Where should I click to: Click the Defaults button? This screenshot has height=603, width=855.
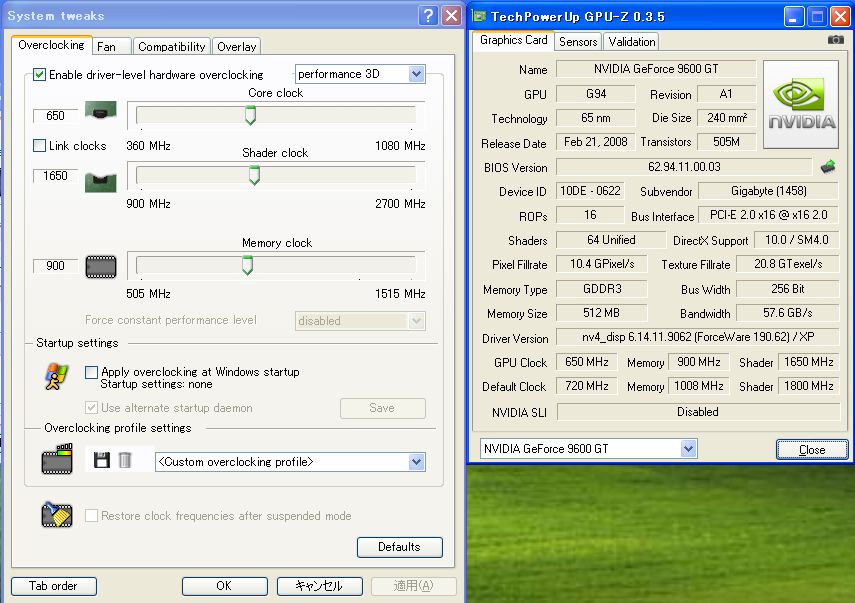coord(400,547)
